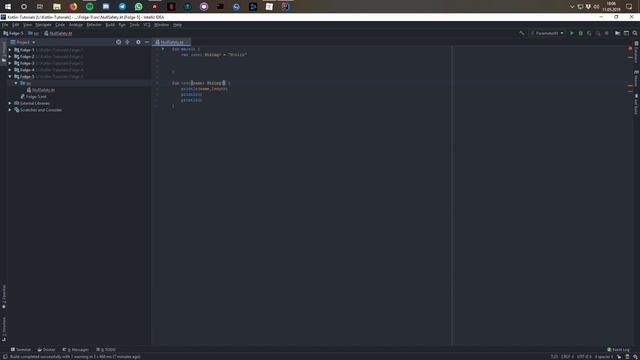Screen dimensions: 640x360
Task: Expand the Folge-2 module
Action: click(10, 56)
